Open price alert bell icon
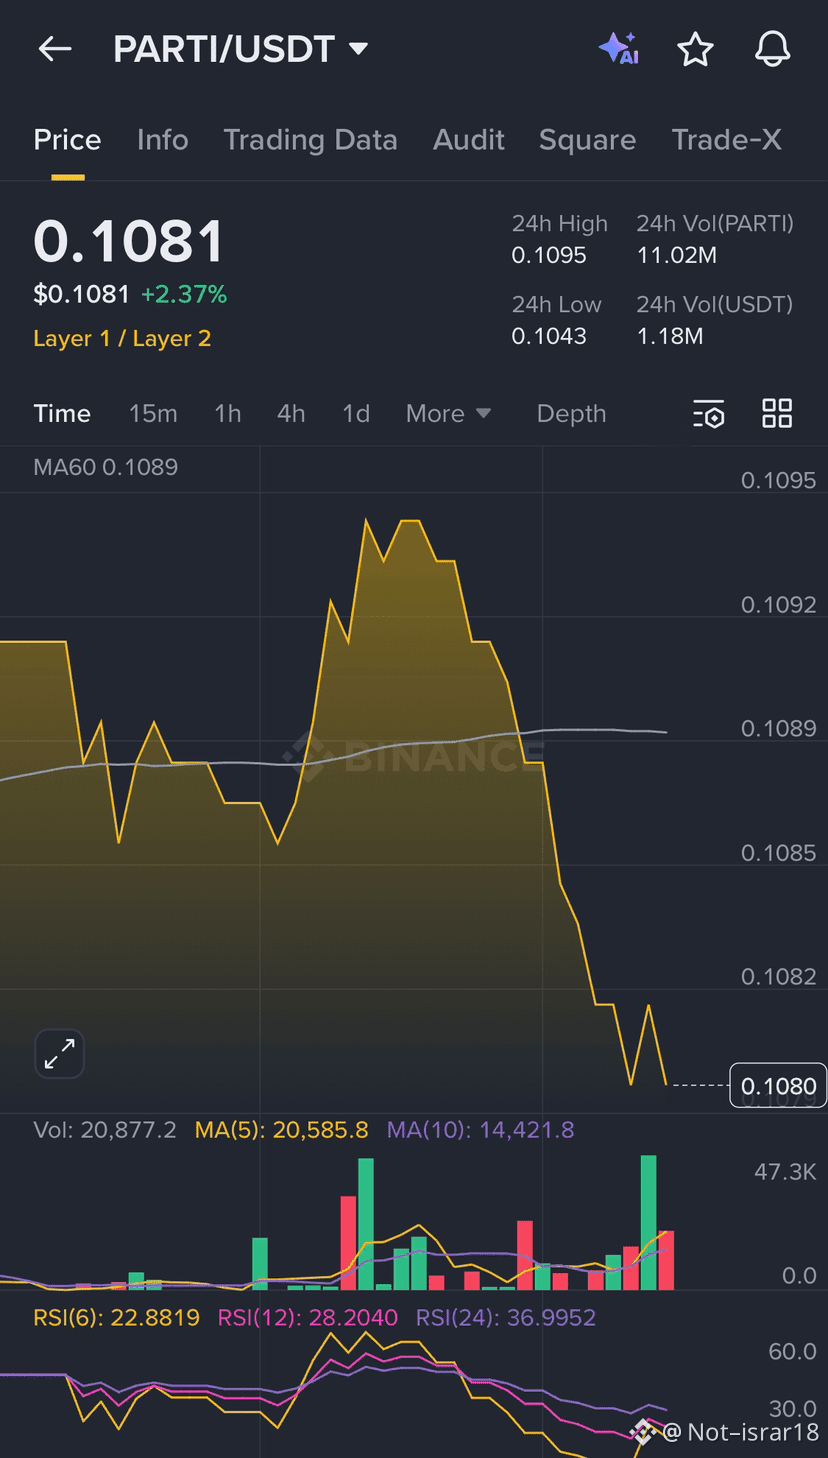The image size is (828, 1458). [772, 49]
